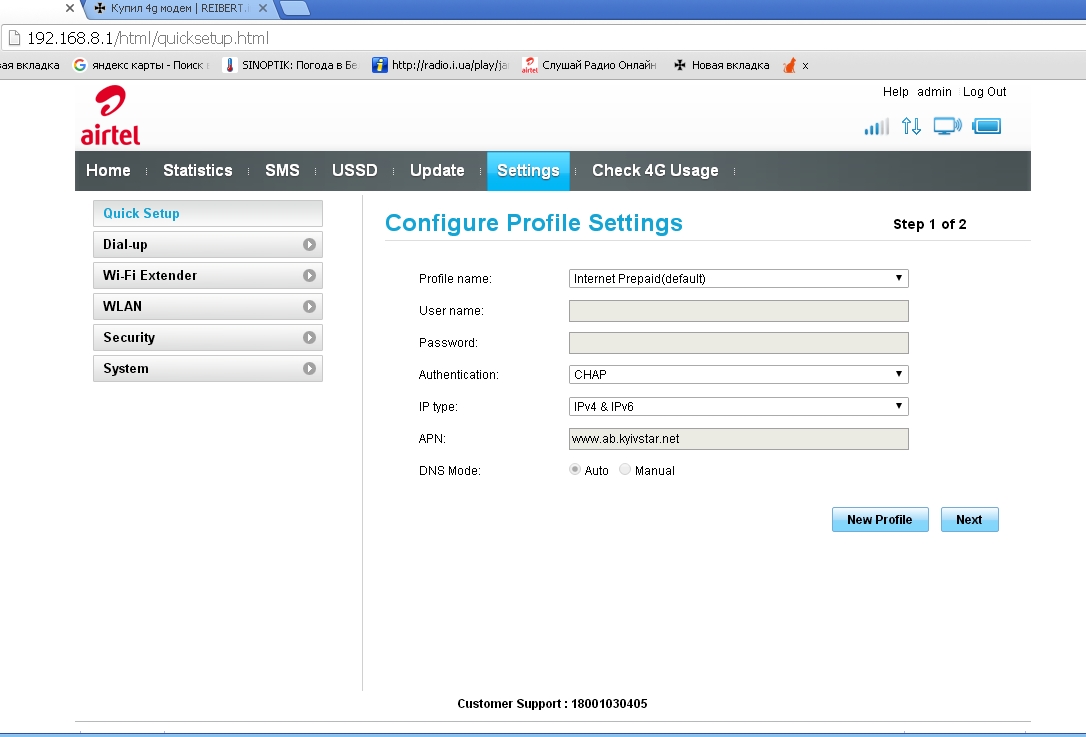
Task: Open the SINOPTIK weather bookmark
Action: point(289,65)
